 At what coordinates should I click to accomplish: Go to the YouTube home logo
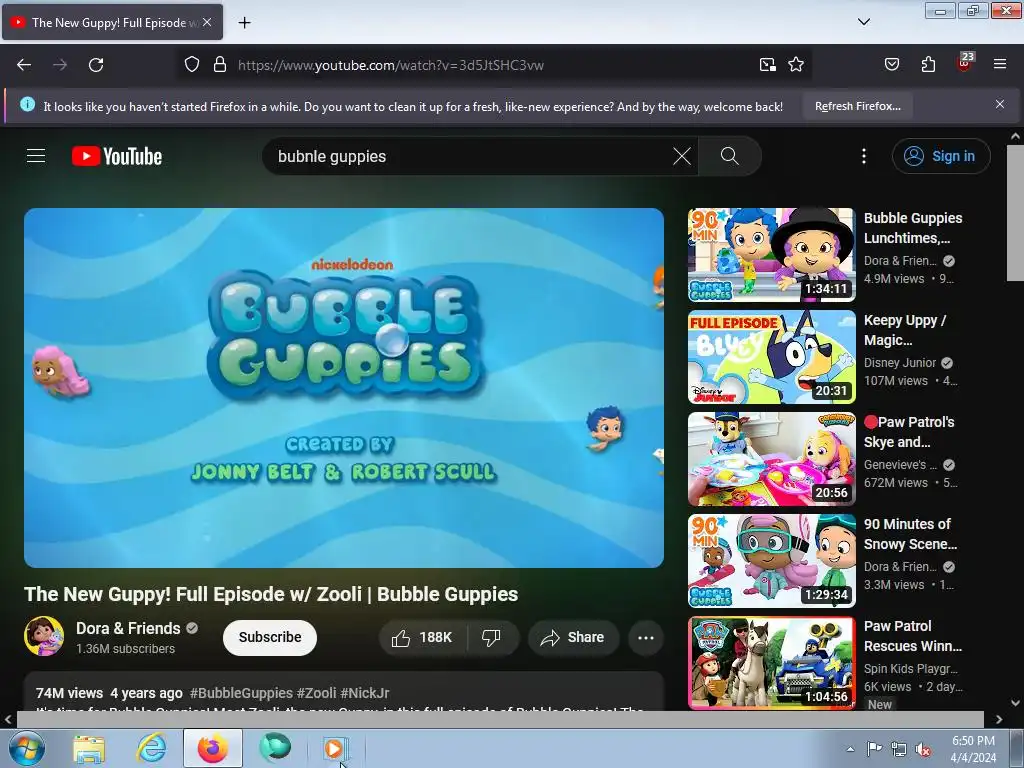point(117,156)
